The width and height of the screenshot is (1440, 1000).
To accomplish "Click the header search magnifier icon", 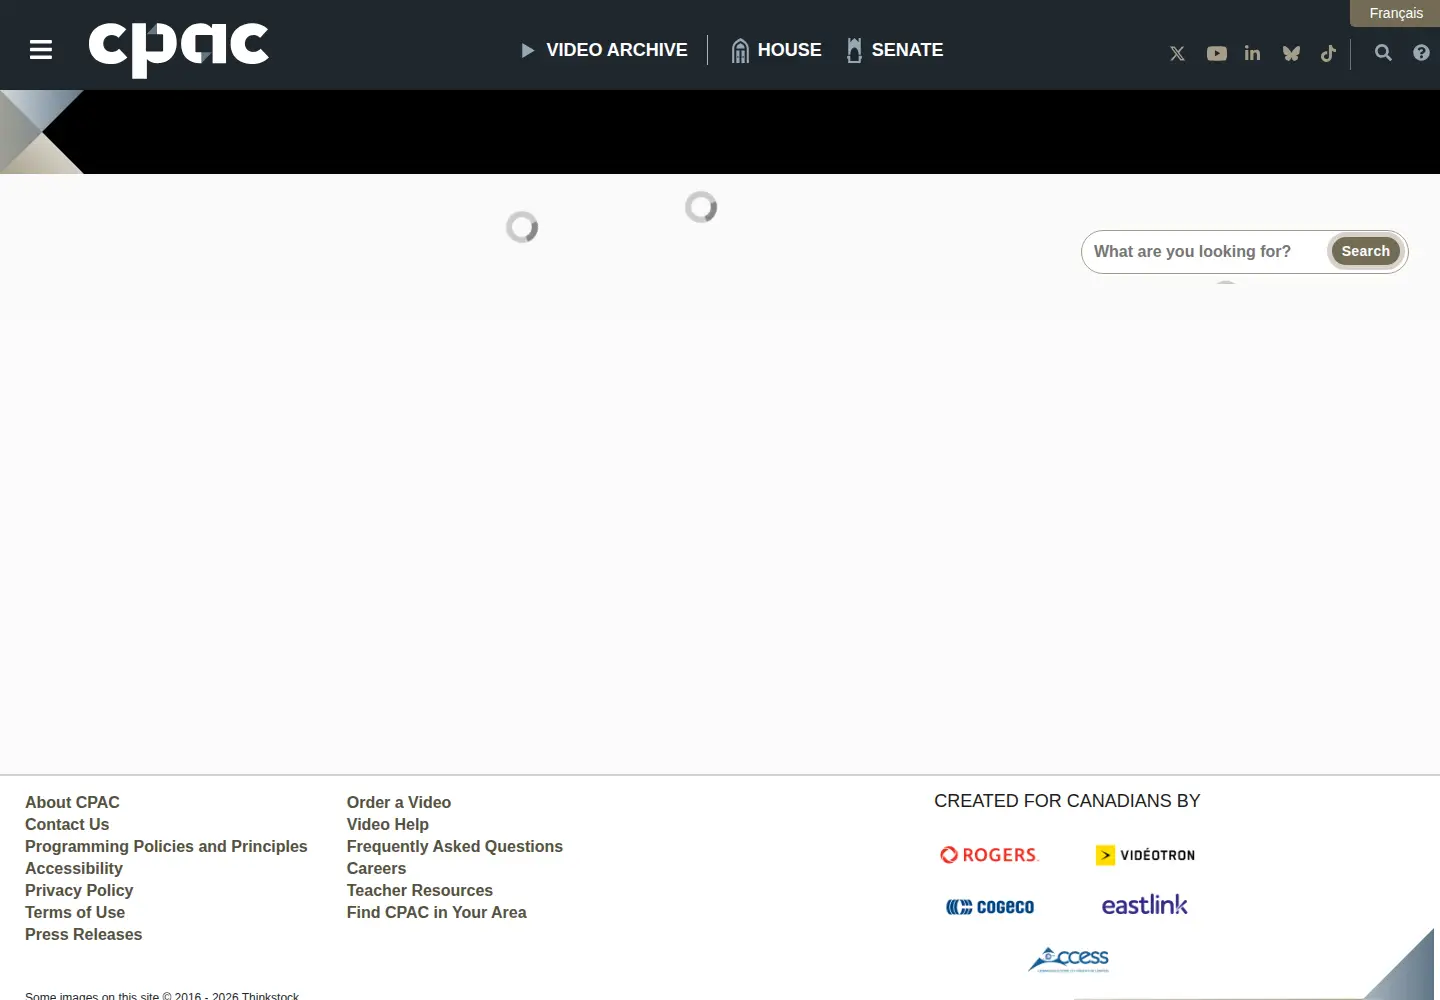I will click(1383, 53).
